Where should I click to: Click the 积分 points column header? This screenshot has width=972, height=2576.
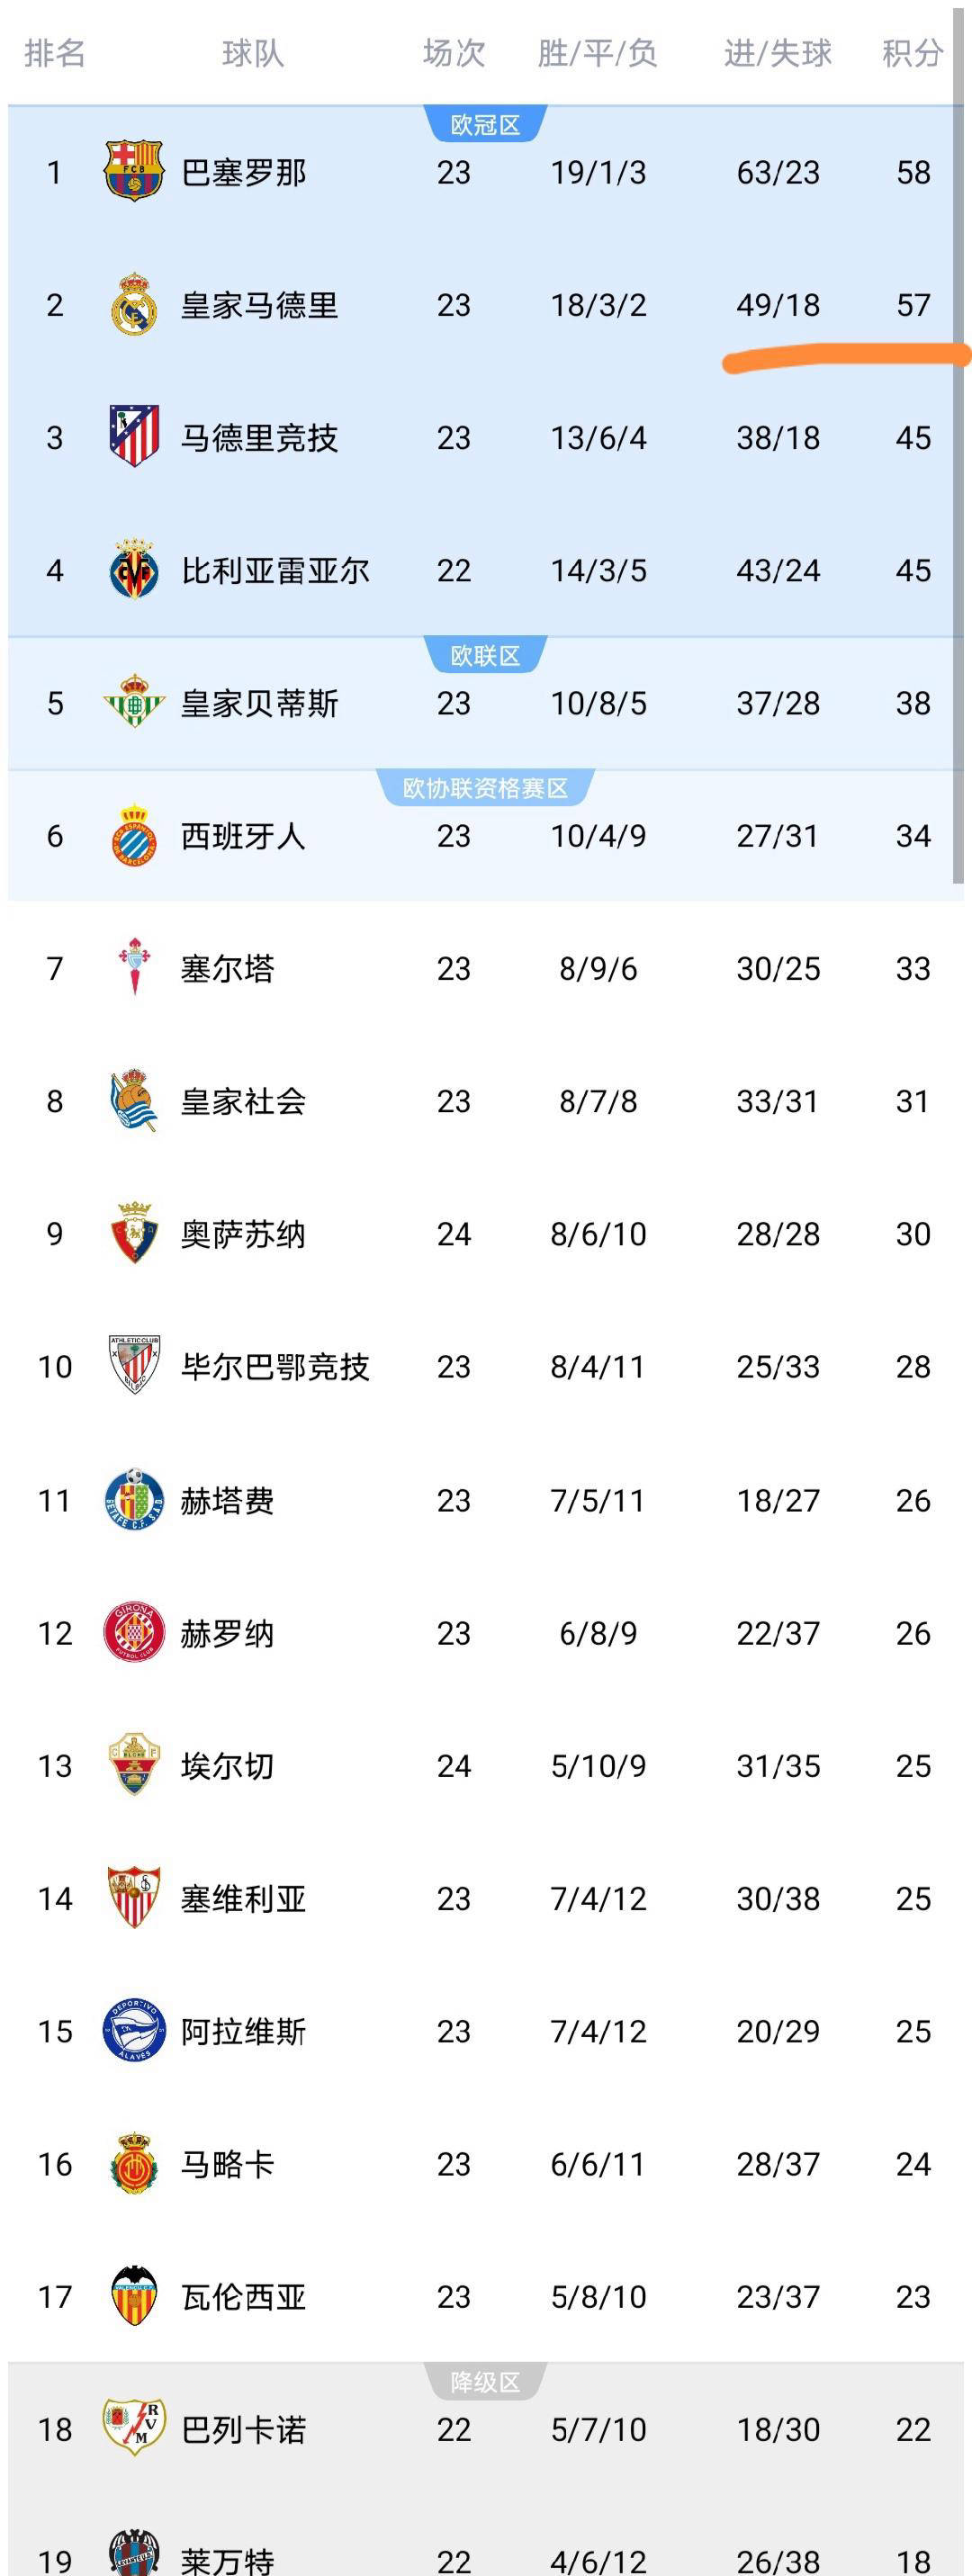click(912, 53)
